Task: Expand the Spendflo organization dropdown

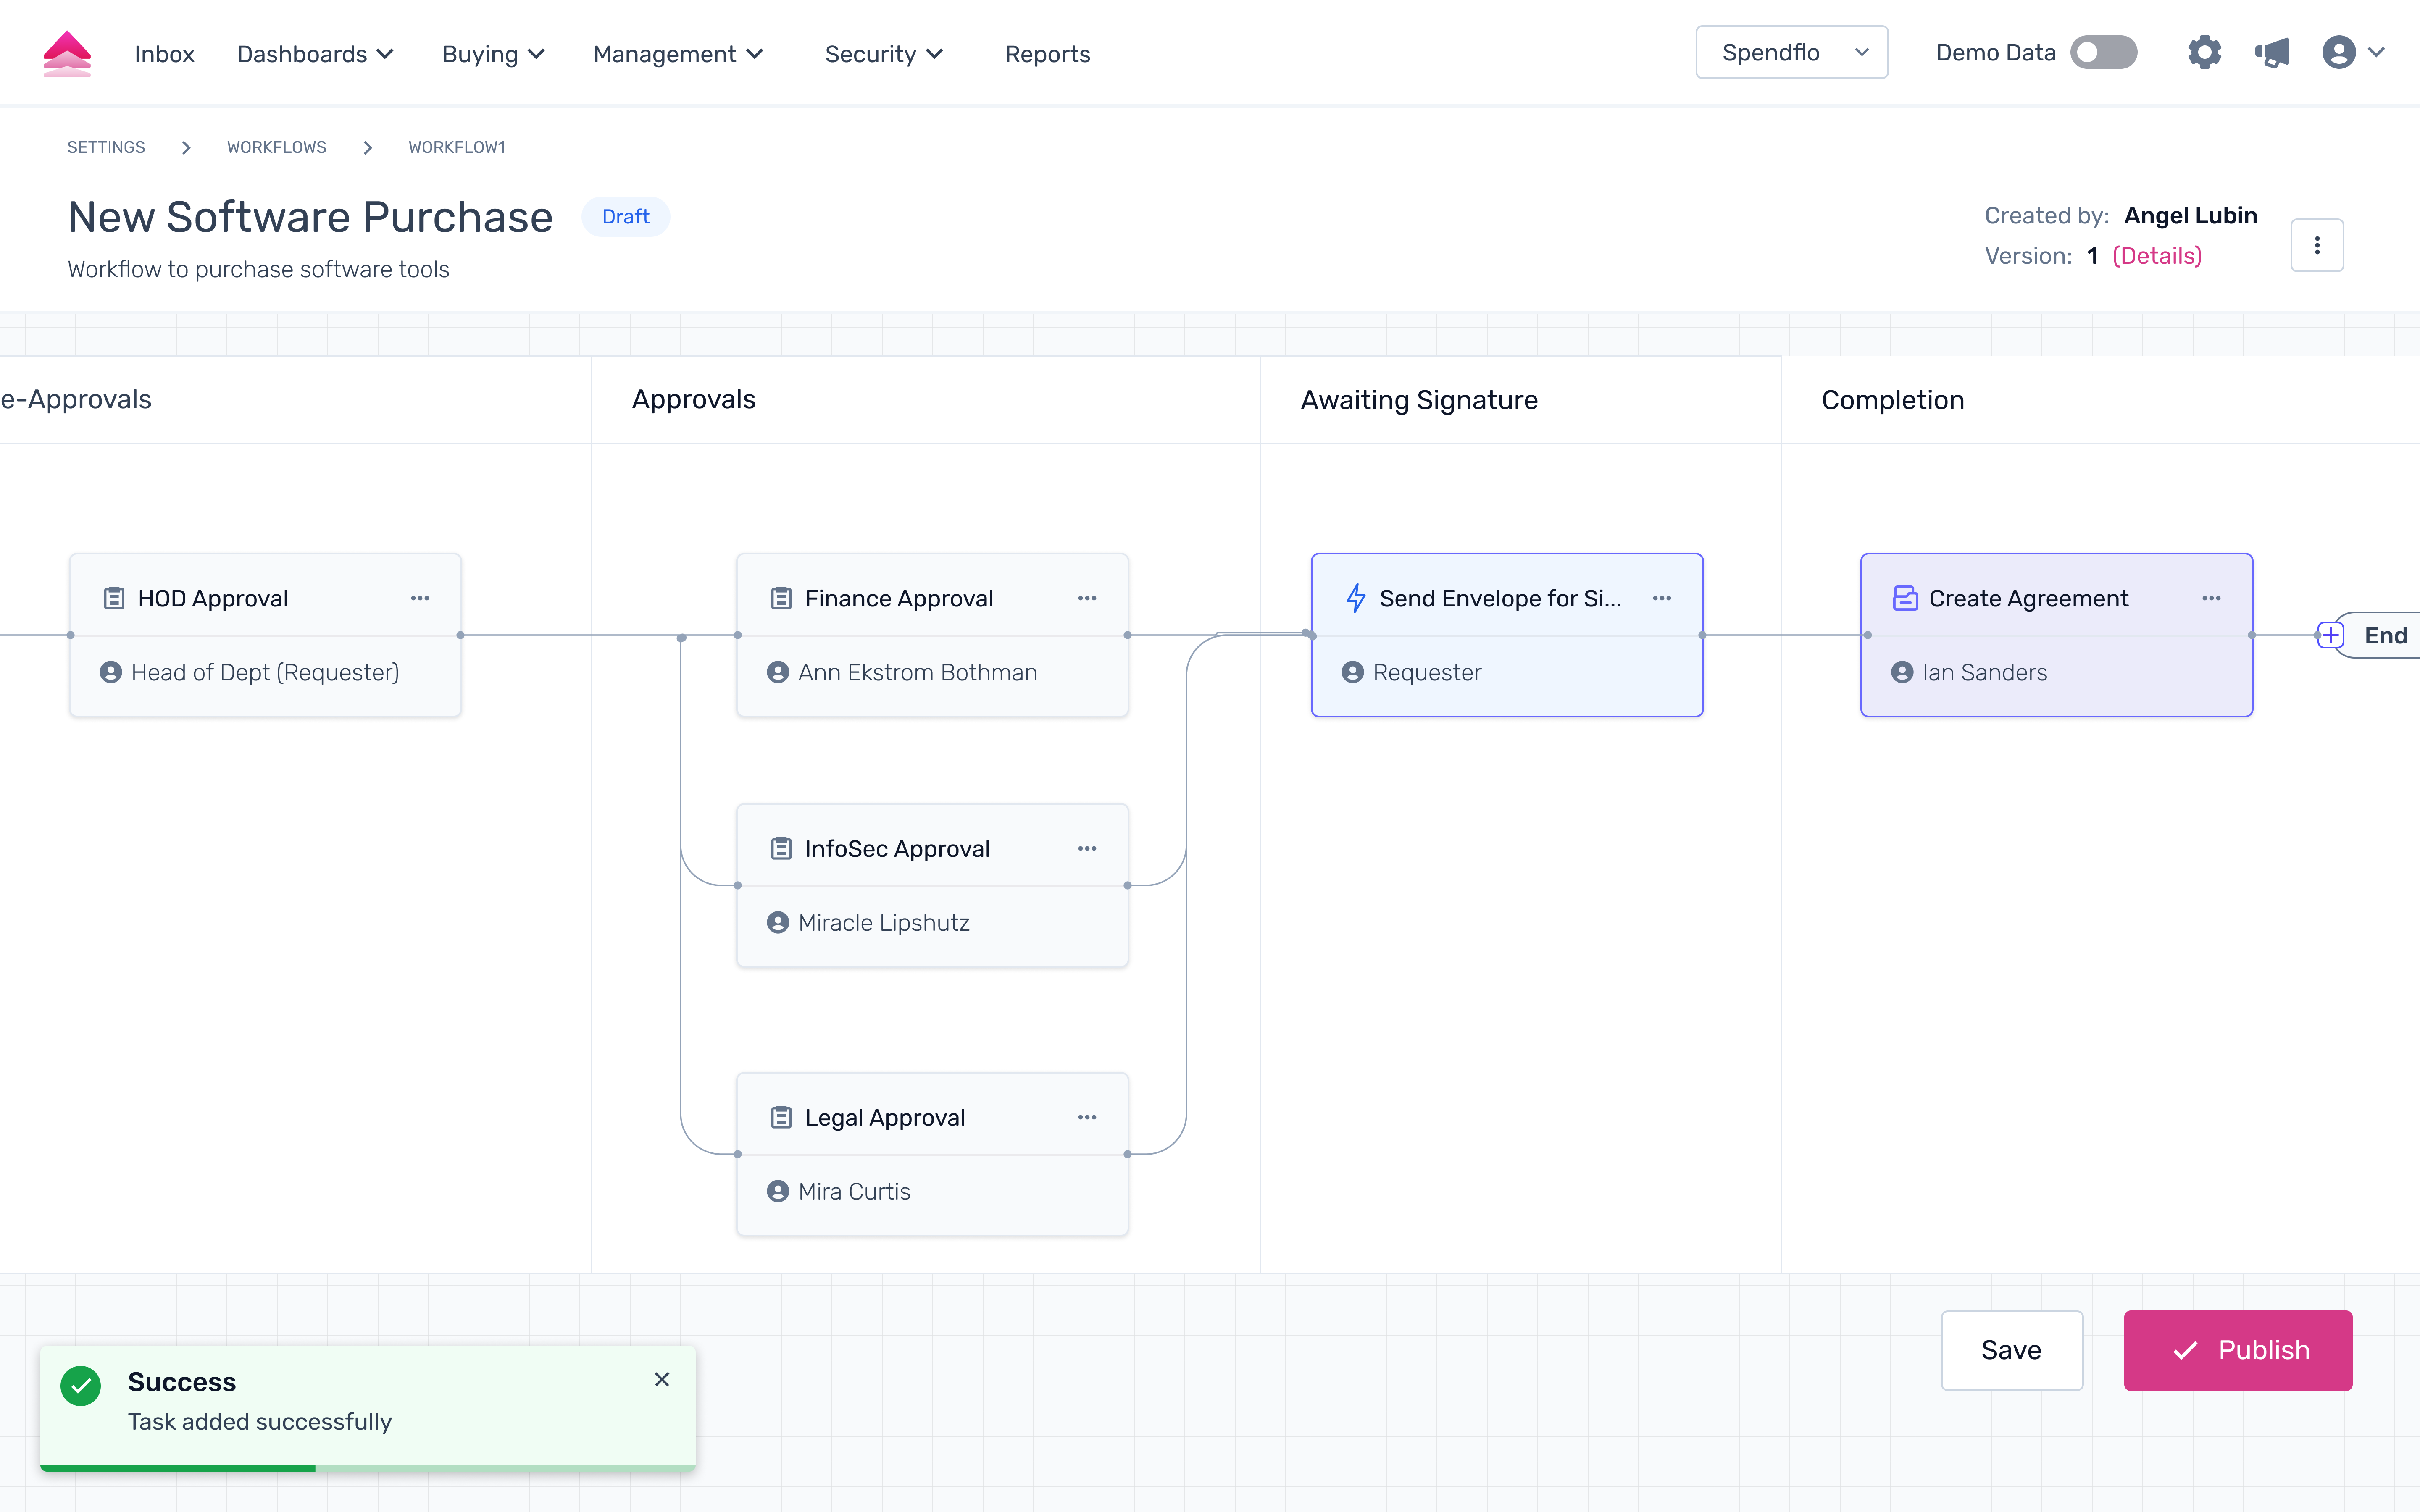Action: (1791, 52)
